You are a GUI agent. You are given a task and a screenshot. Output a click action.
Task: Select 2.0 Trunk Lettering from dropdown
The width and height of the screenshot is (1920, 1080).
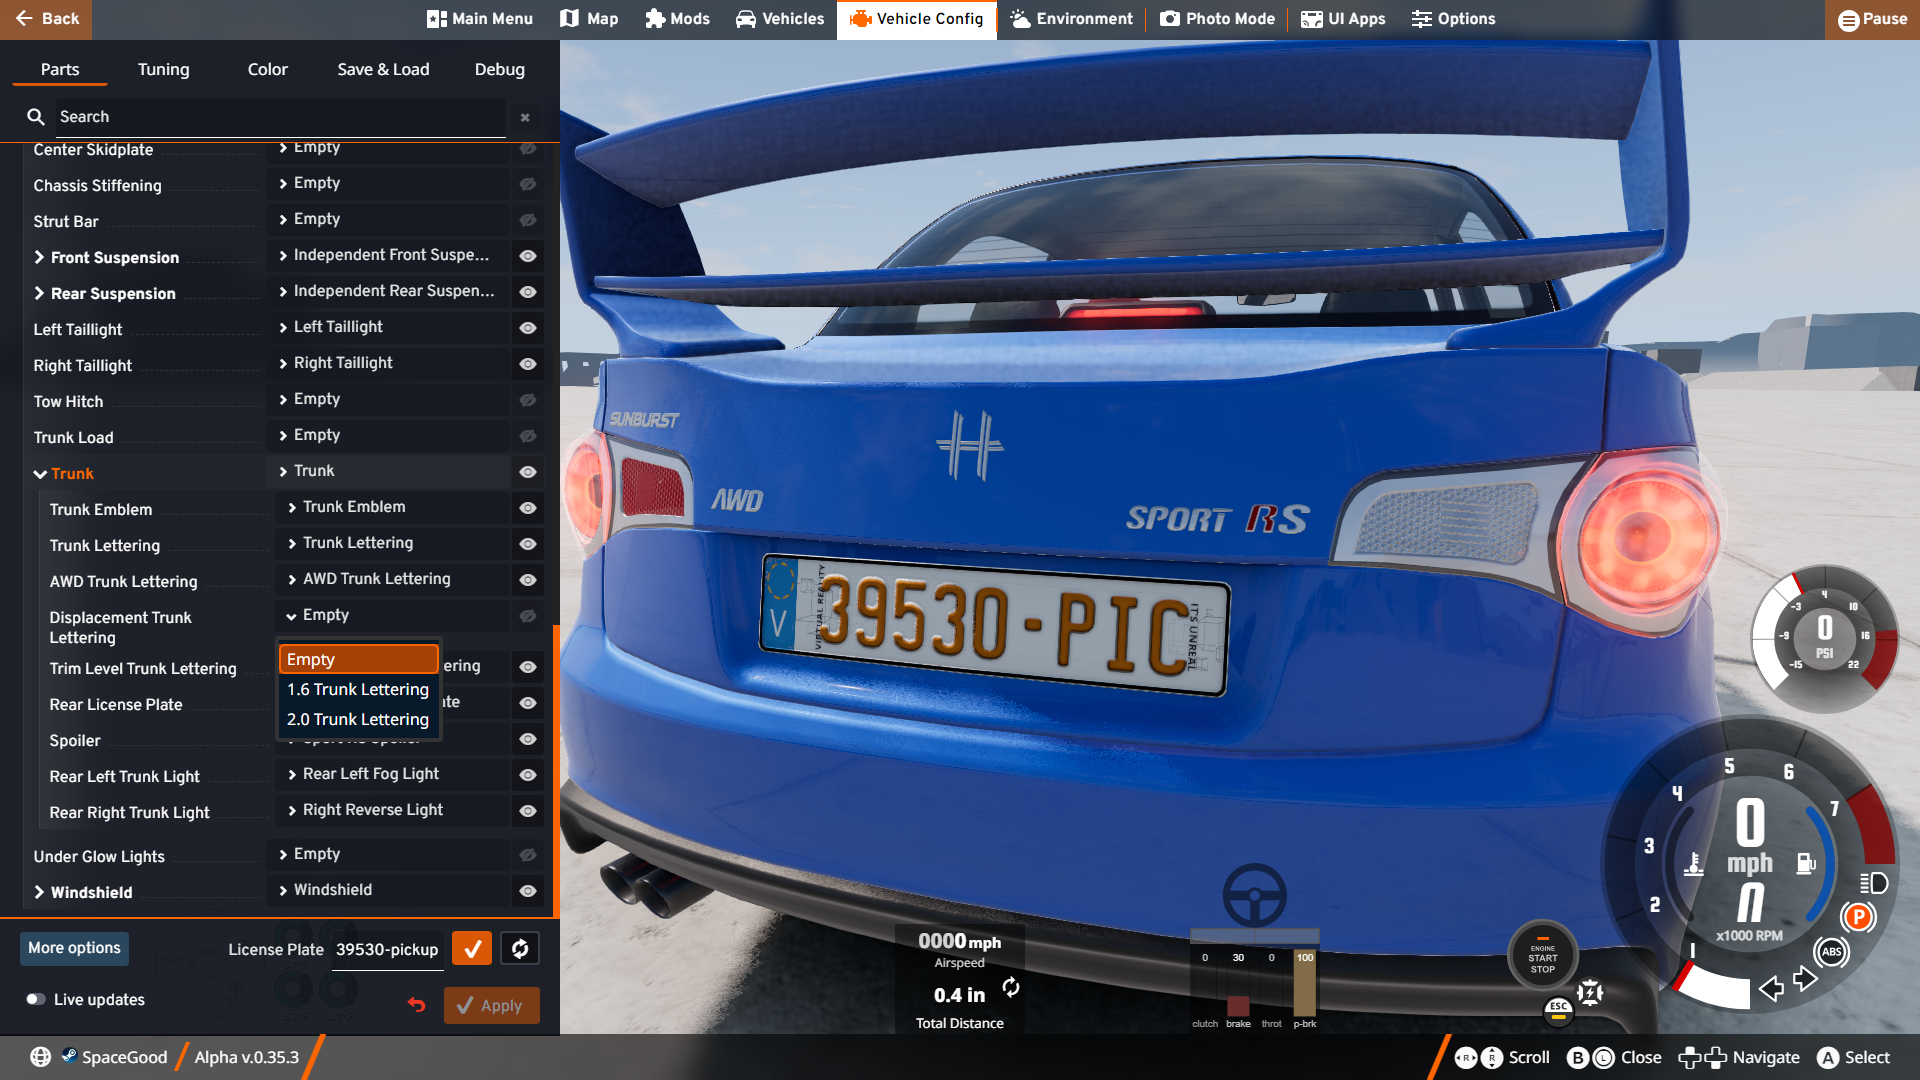click(358, 719)
